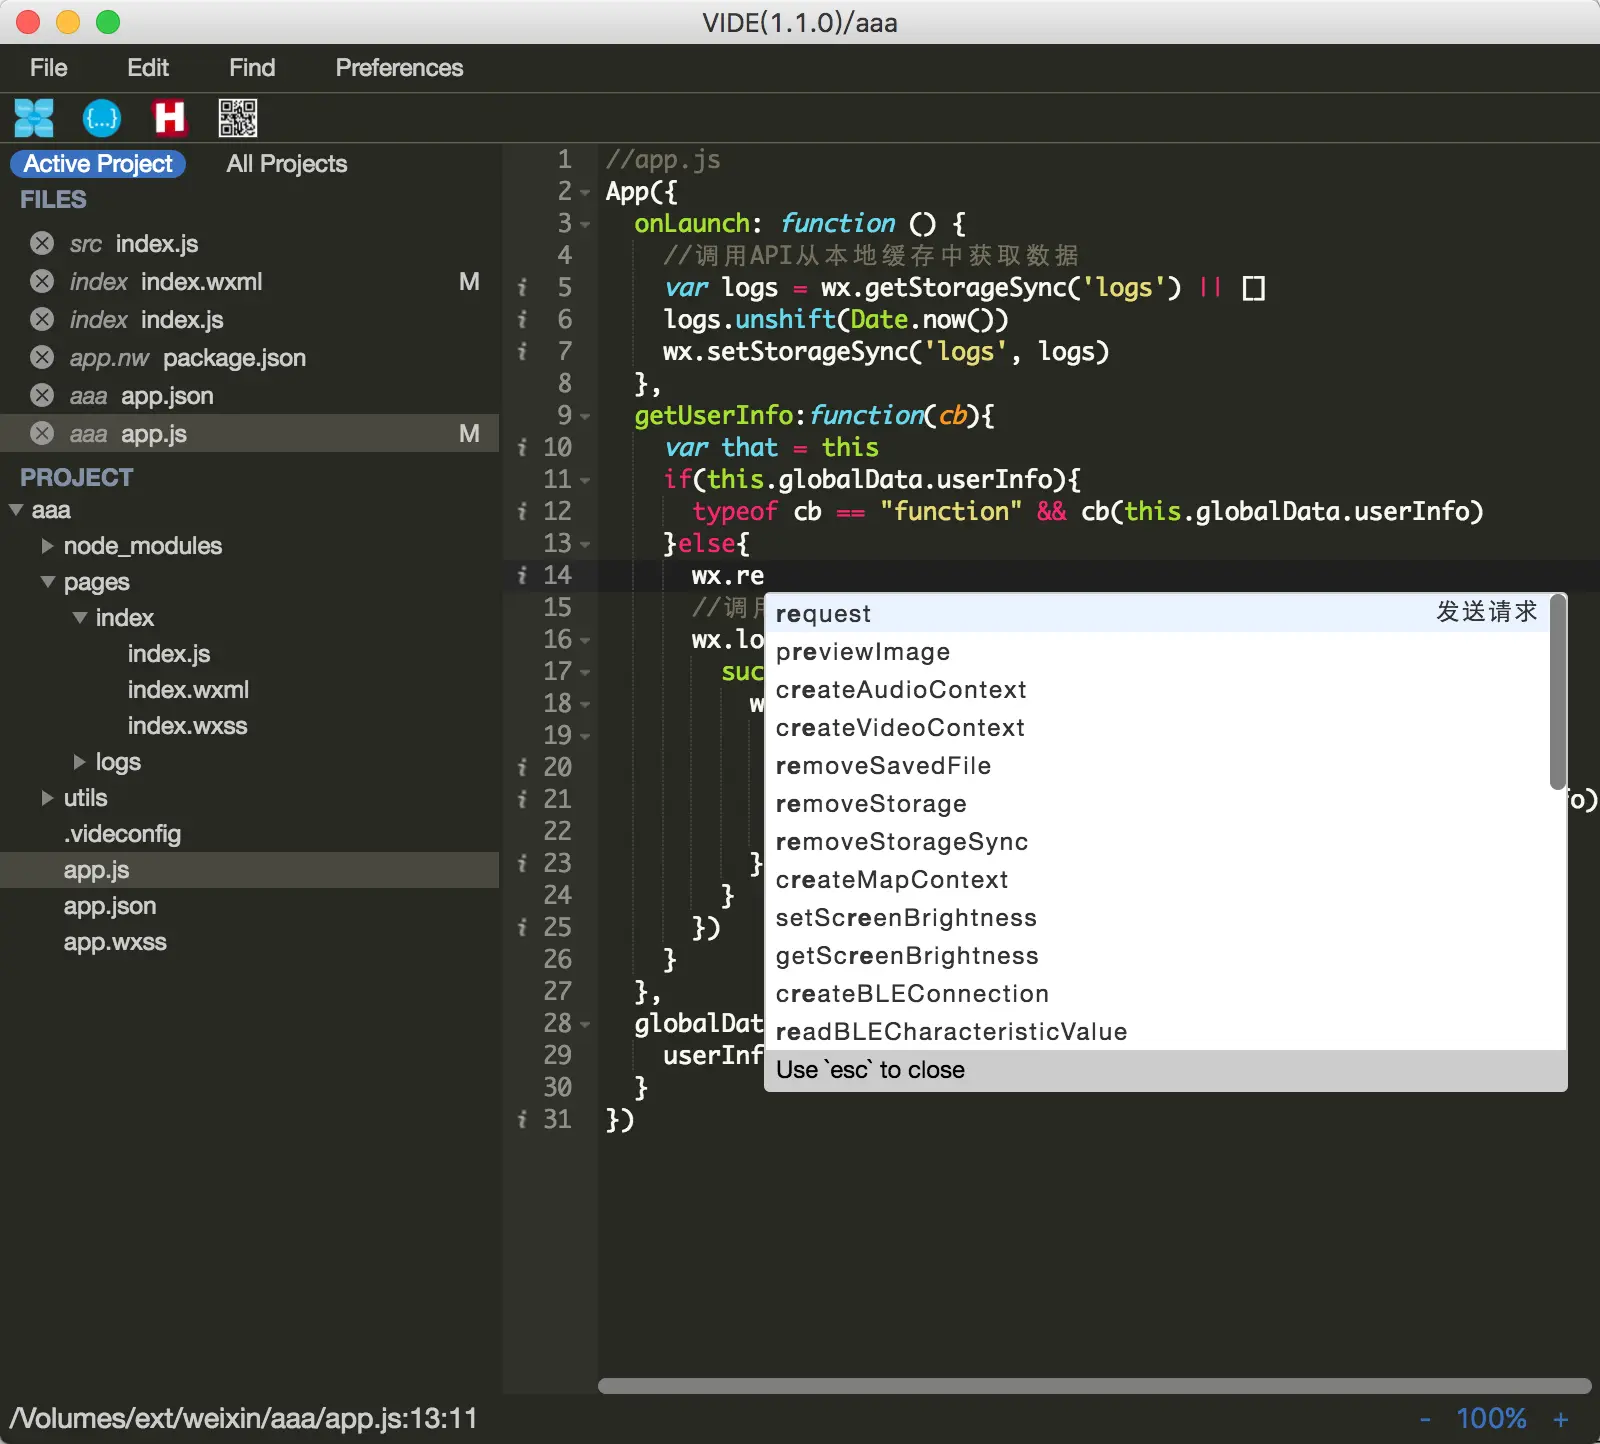The height and width of the screenshot is (1444, 1600).
Task: Open the Find menu
Action: pyautogui.click(x=251, y=68)
